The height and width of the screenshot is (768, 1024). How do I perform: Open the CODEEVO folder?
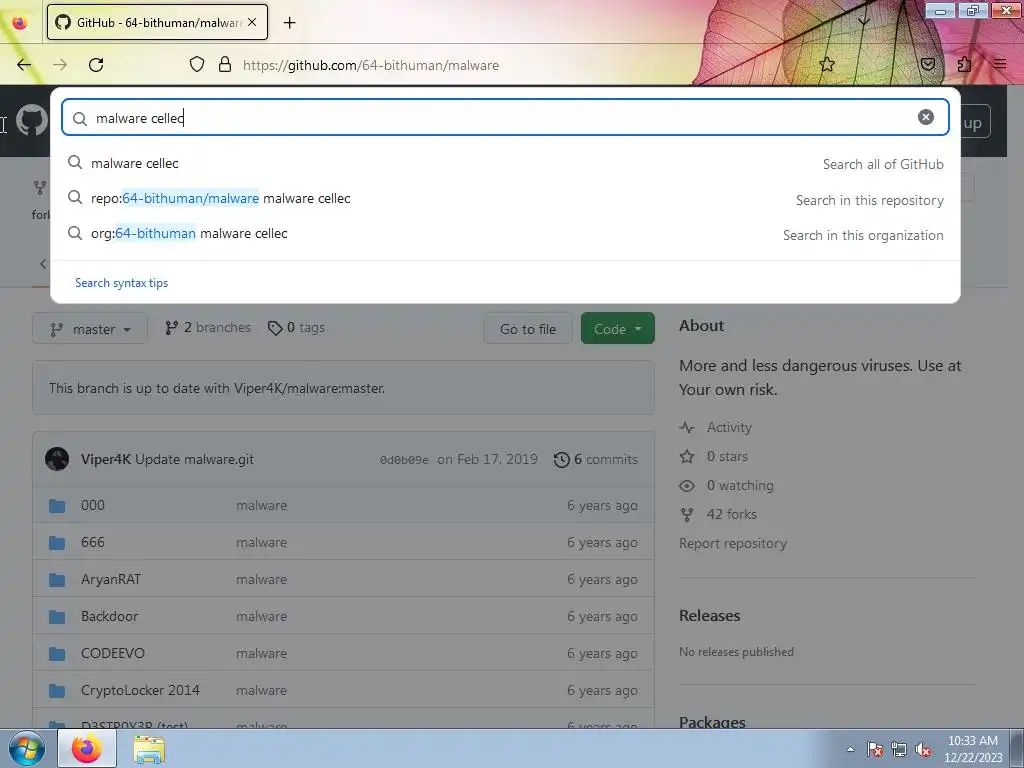coord(113,653)
